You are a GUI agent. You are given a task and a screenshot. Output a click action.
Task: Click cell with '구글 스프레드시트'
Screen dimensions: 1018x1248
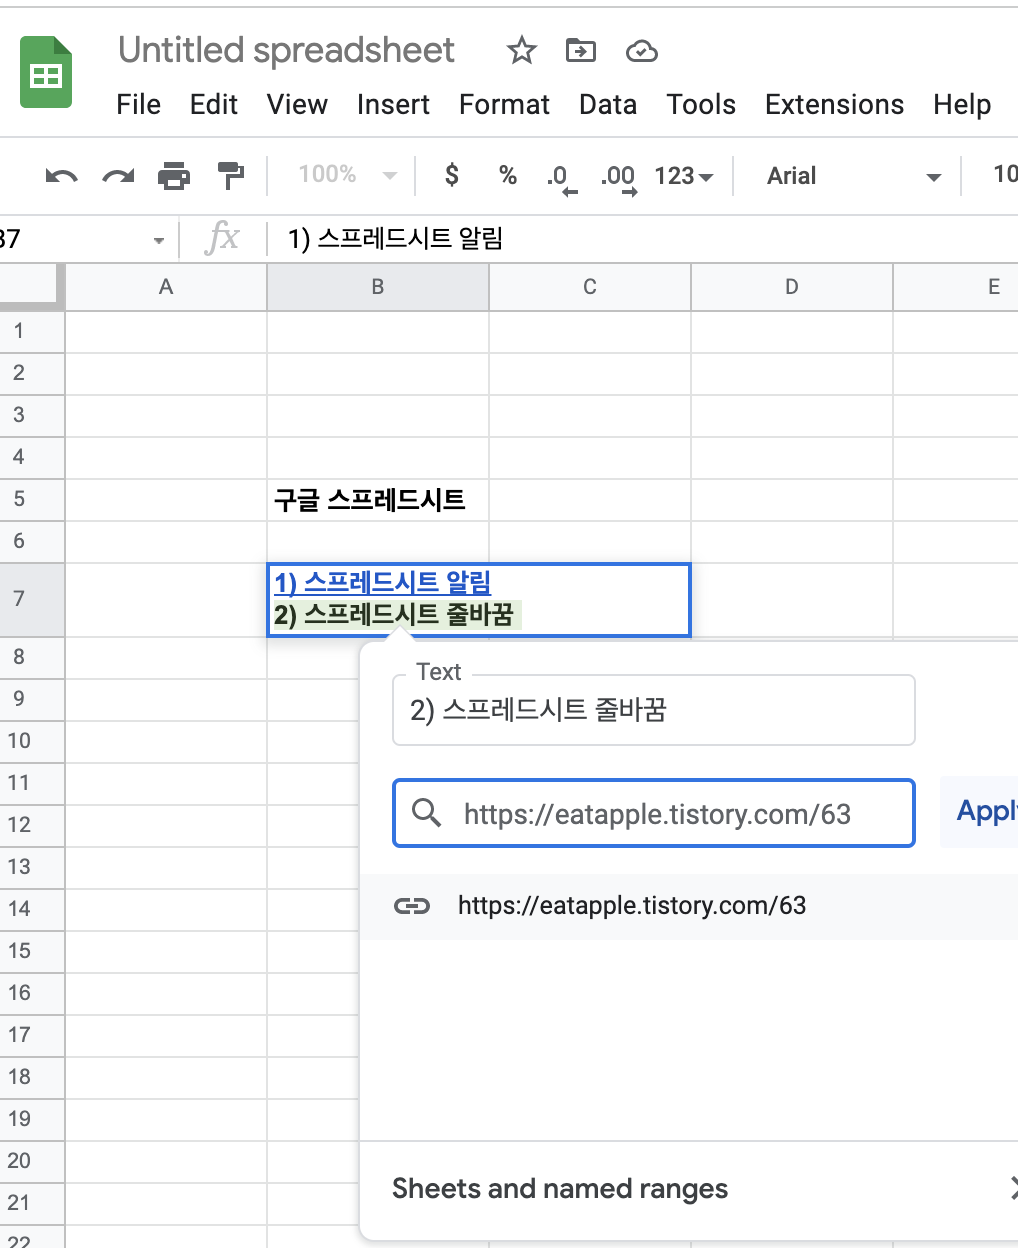378,500
